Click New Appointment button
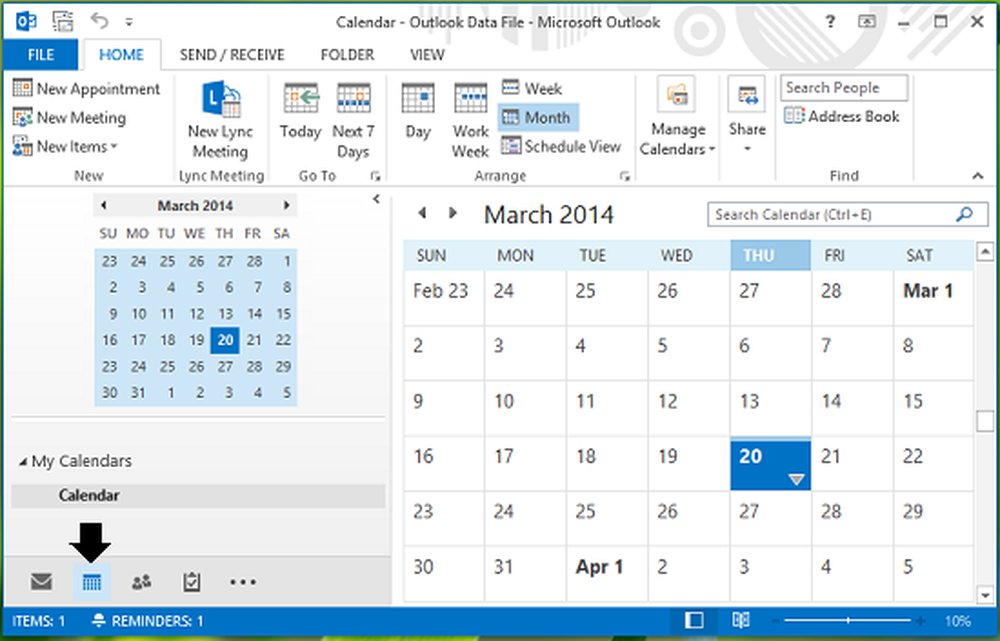 point(86,89)
